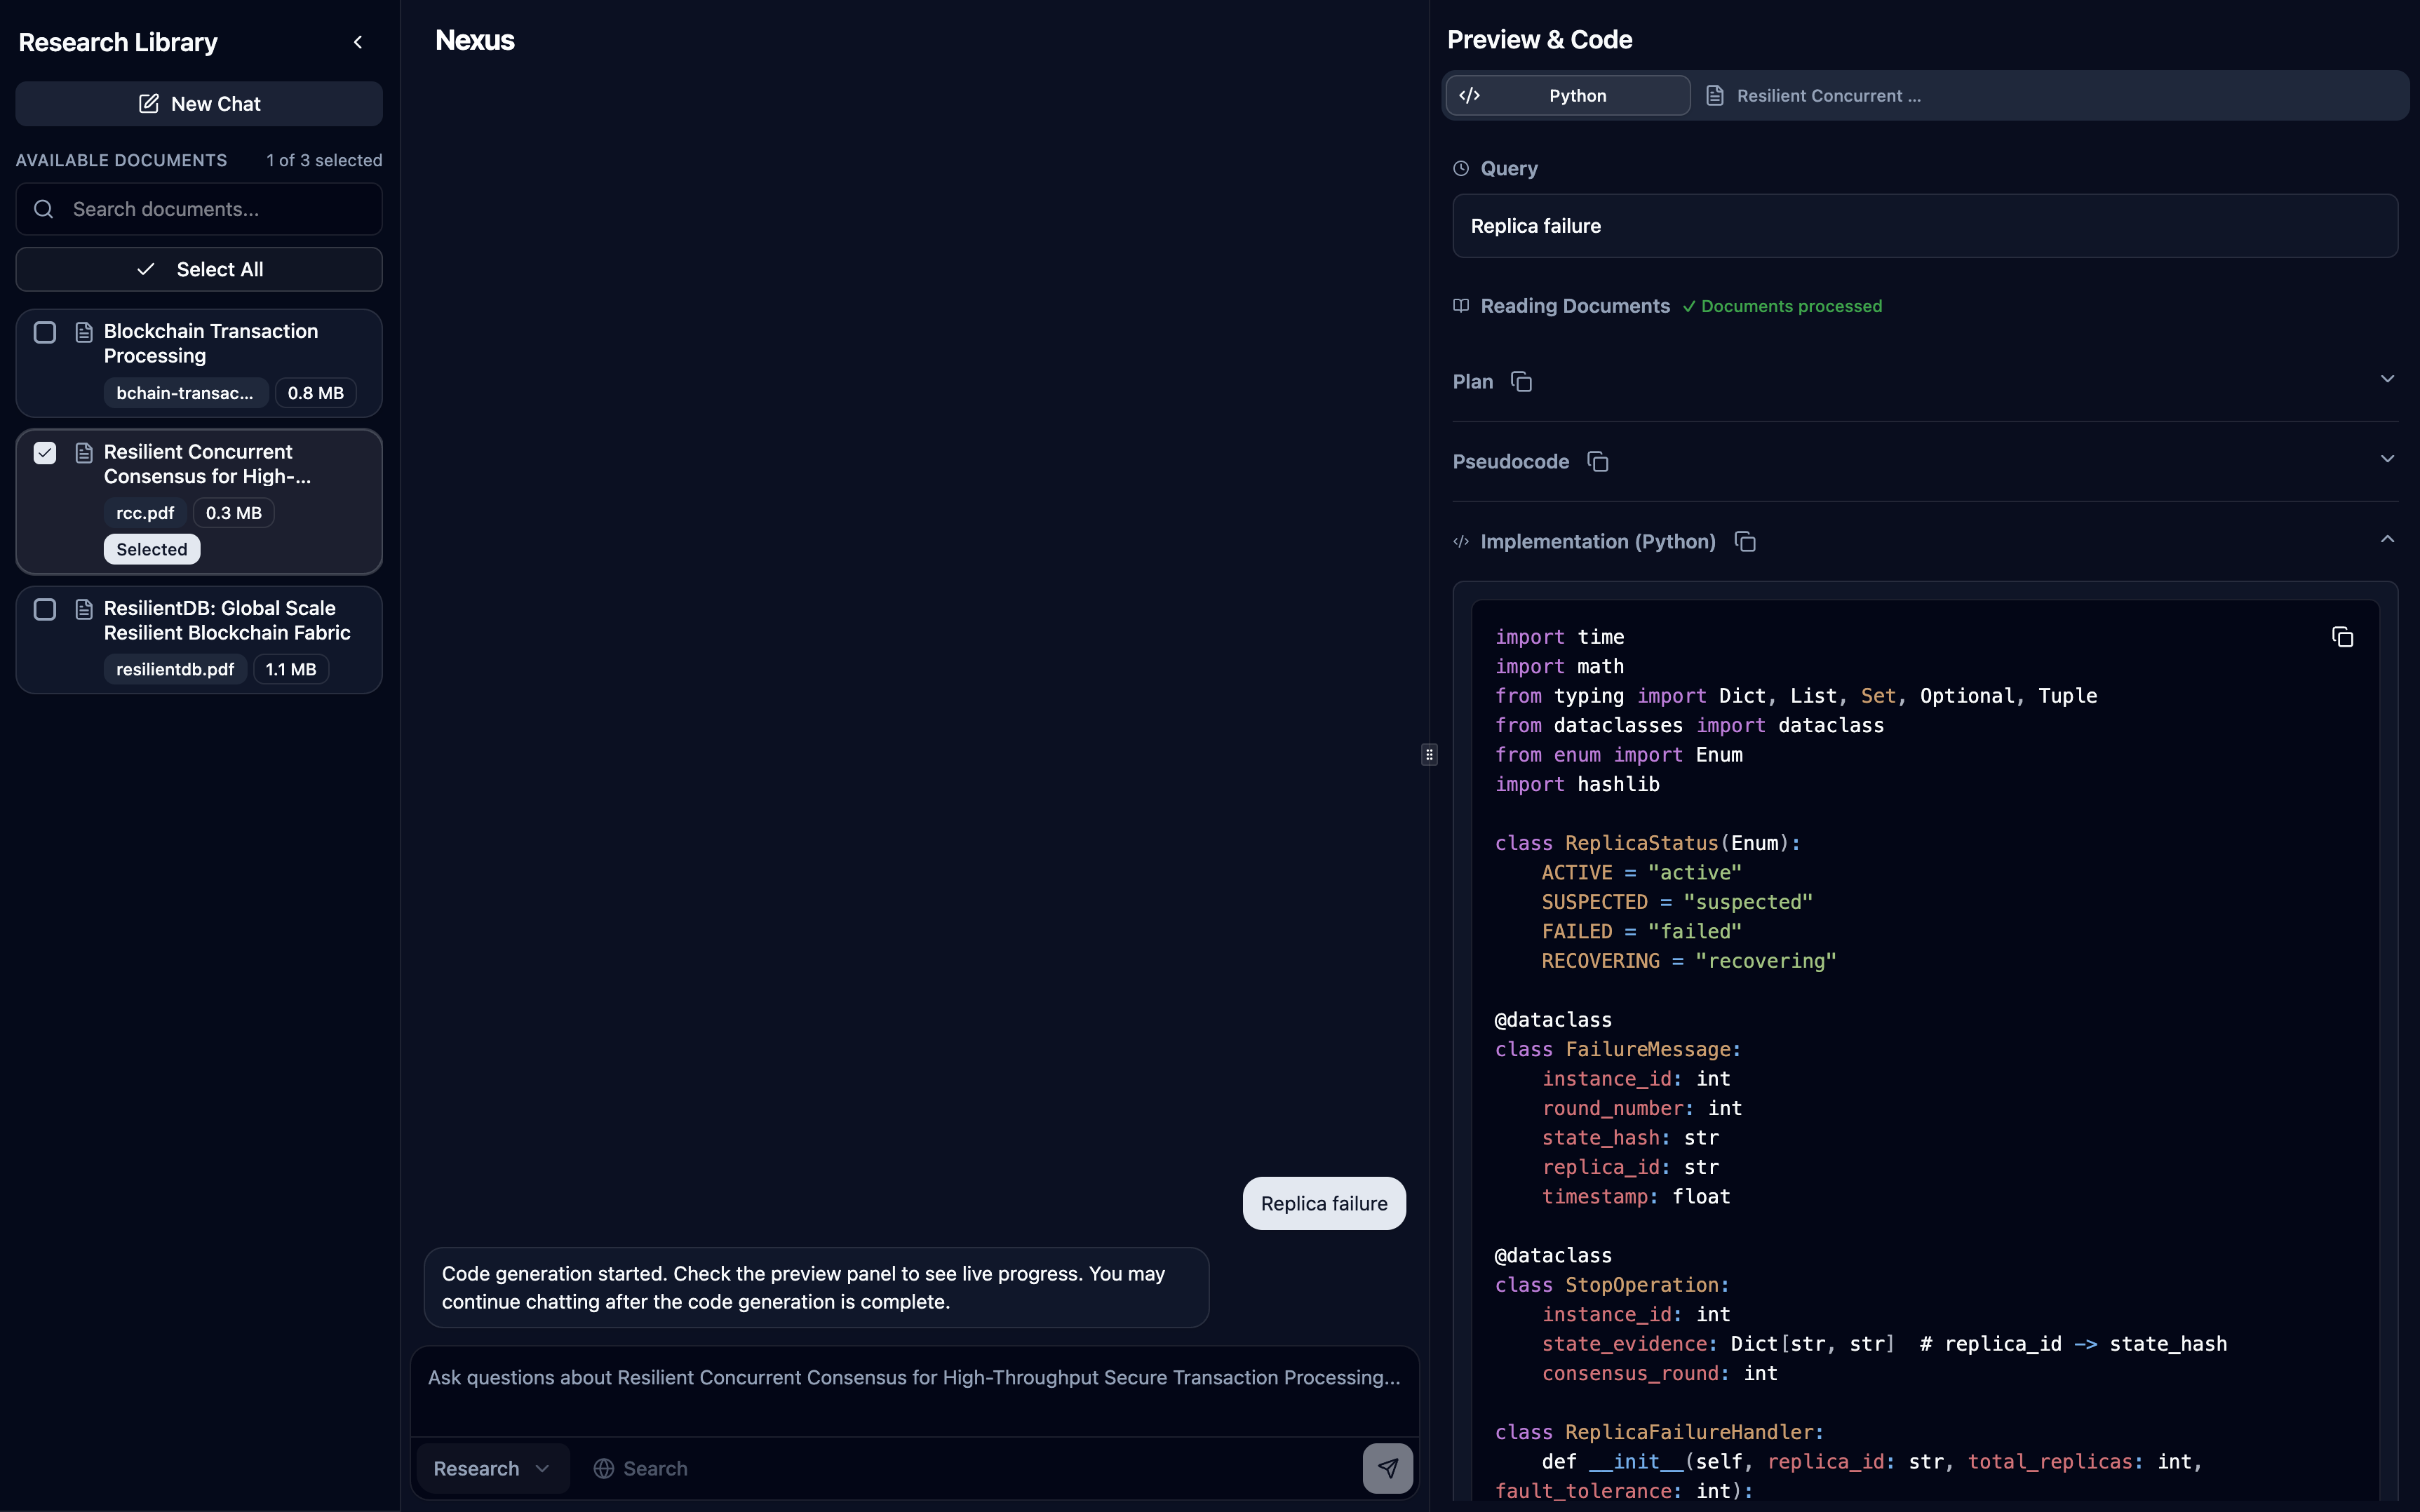Copy code from the code block corner
The width and height of the screenshot is (2420, 1512).
2343,637
